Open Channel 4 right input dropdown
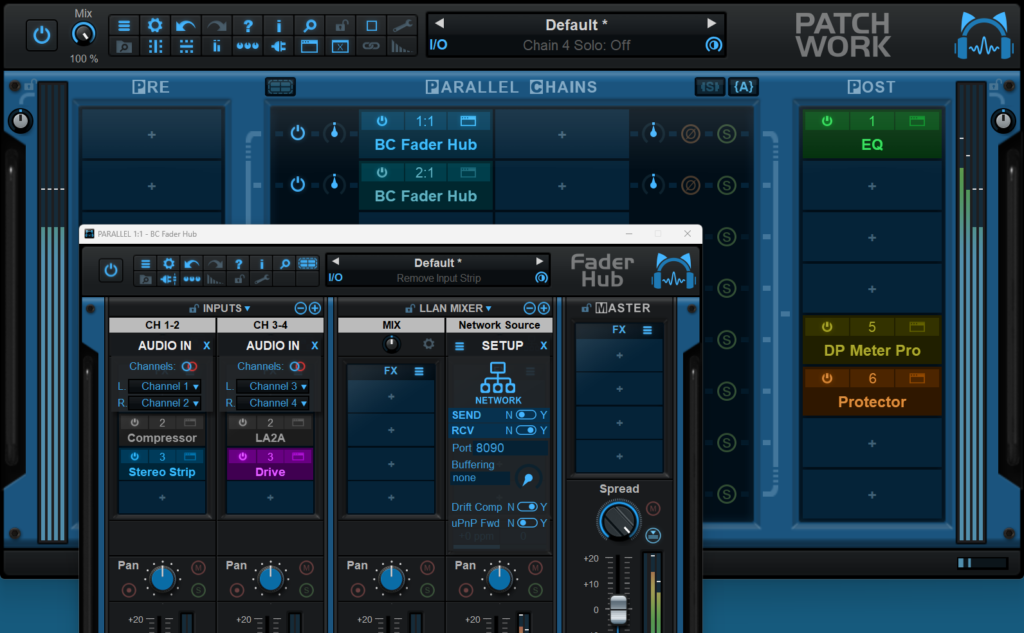The image size is (1024, 633). pyautogui.click(x=272, y=403)
